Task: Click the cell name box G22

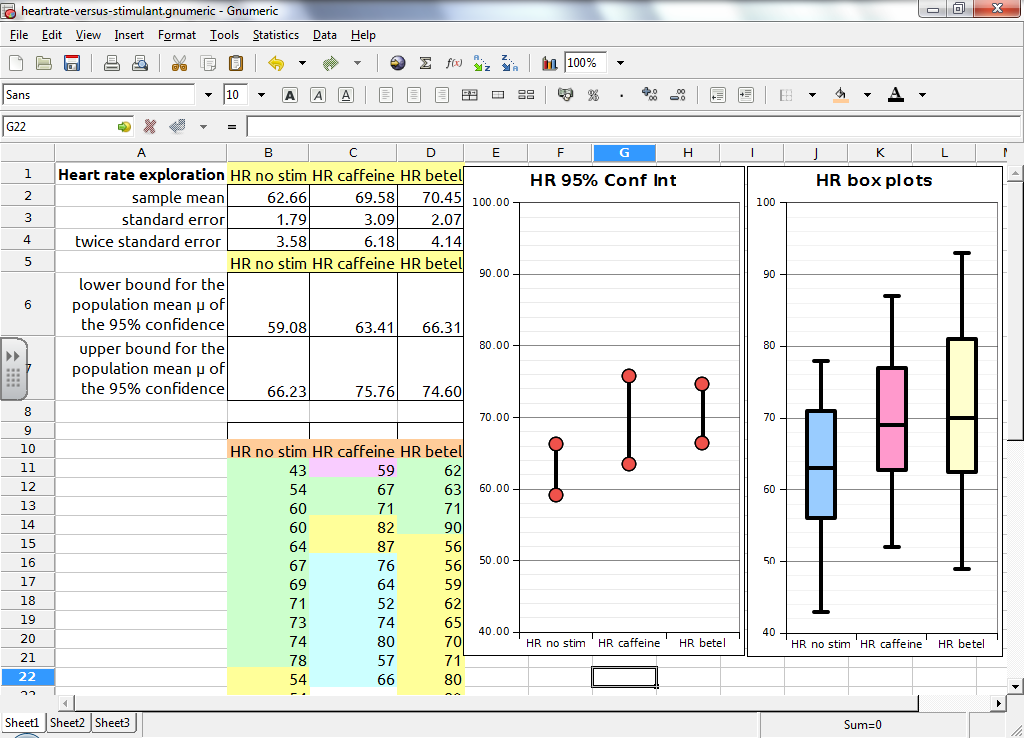Action: (59, 127)
